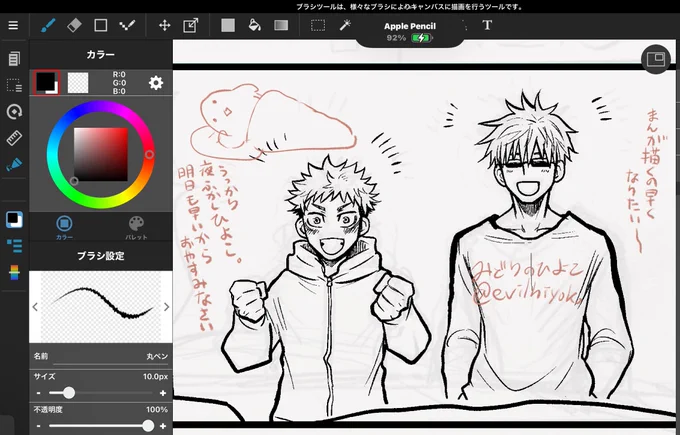Screen dimensions: 680x435
Task: Select the Gradient tool
Action: point(281,26)
